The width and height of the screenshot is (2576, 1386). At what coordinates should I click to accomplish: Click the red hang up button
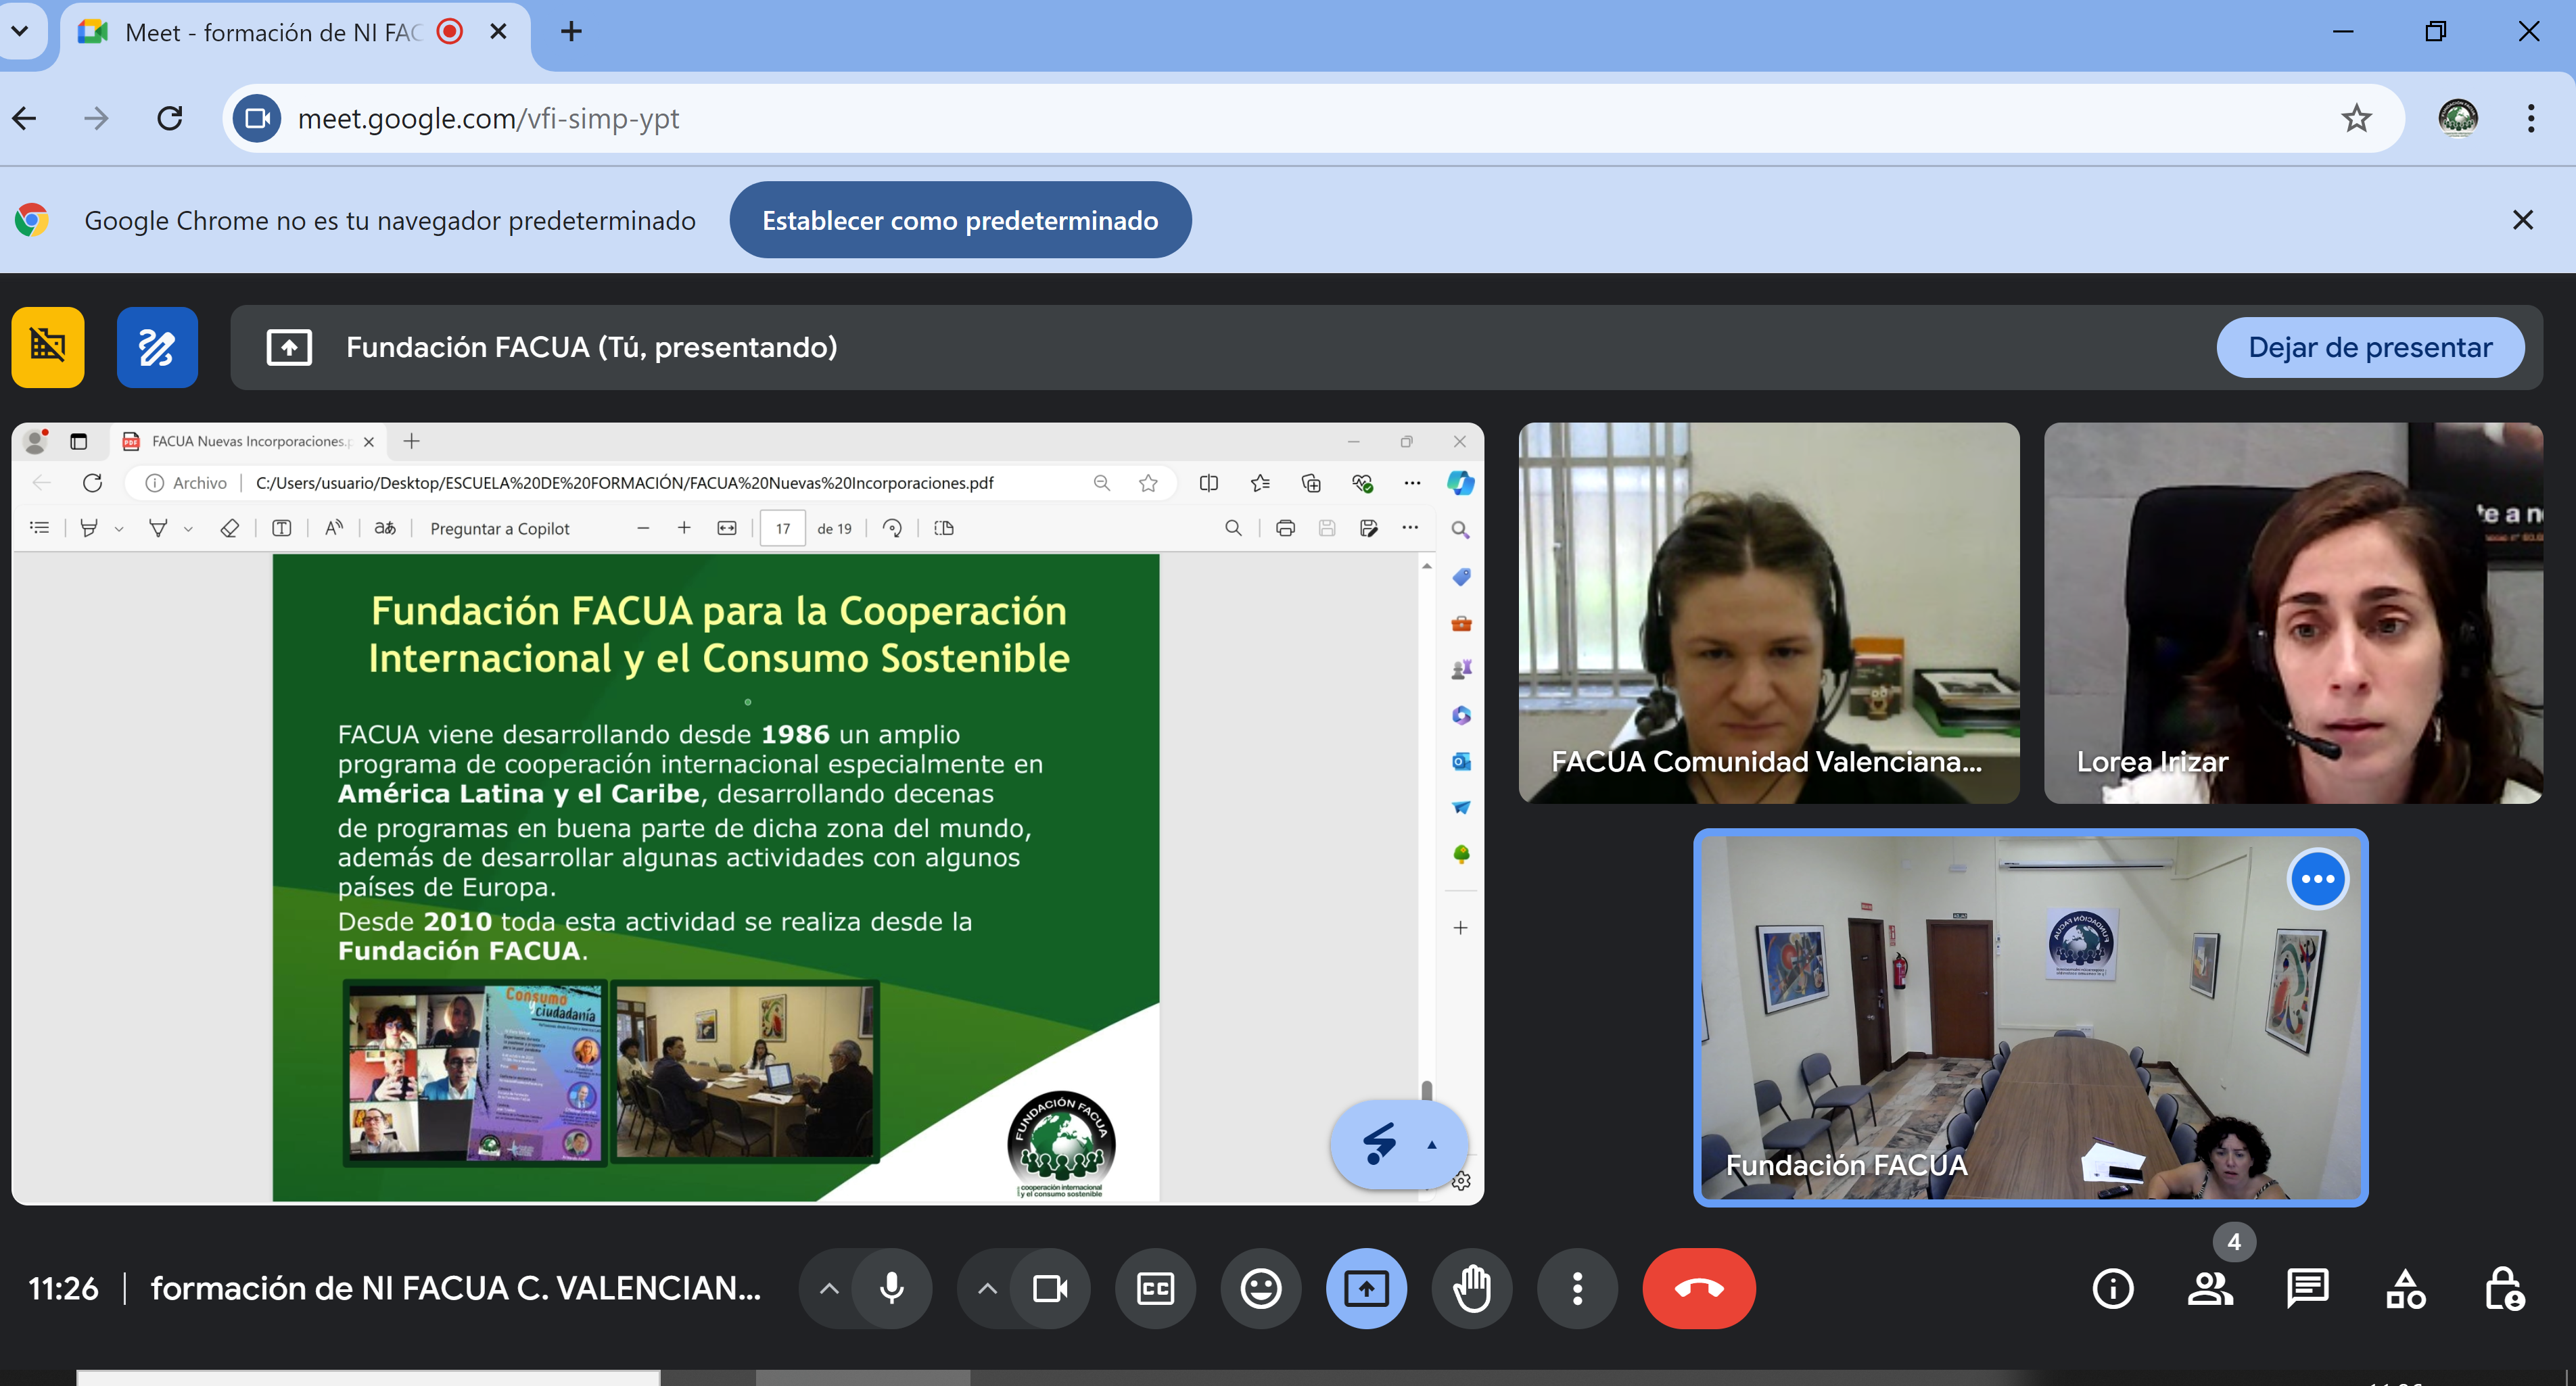click(1698, 1288)
